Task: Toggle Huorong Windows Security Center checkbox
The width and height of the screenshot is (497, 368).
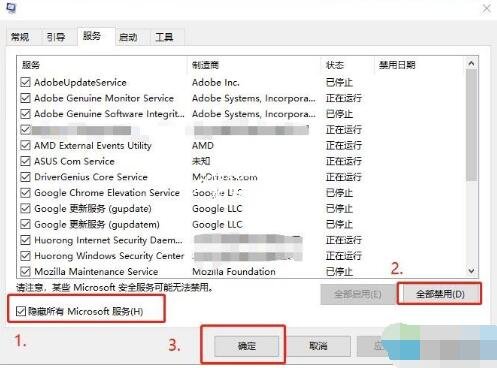Action: tap(26, 256)
